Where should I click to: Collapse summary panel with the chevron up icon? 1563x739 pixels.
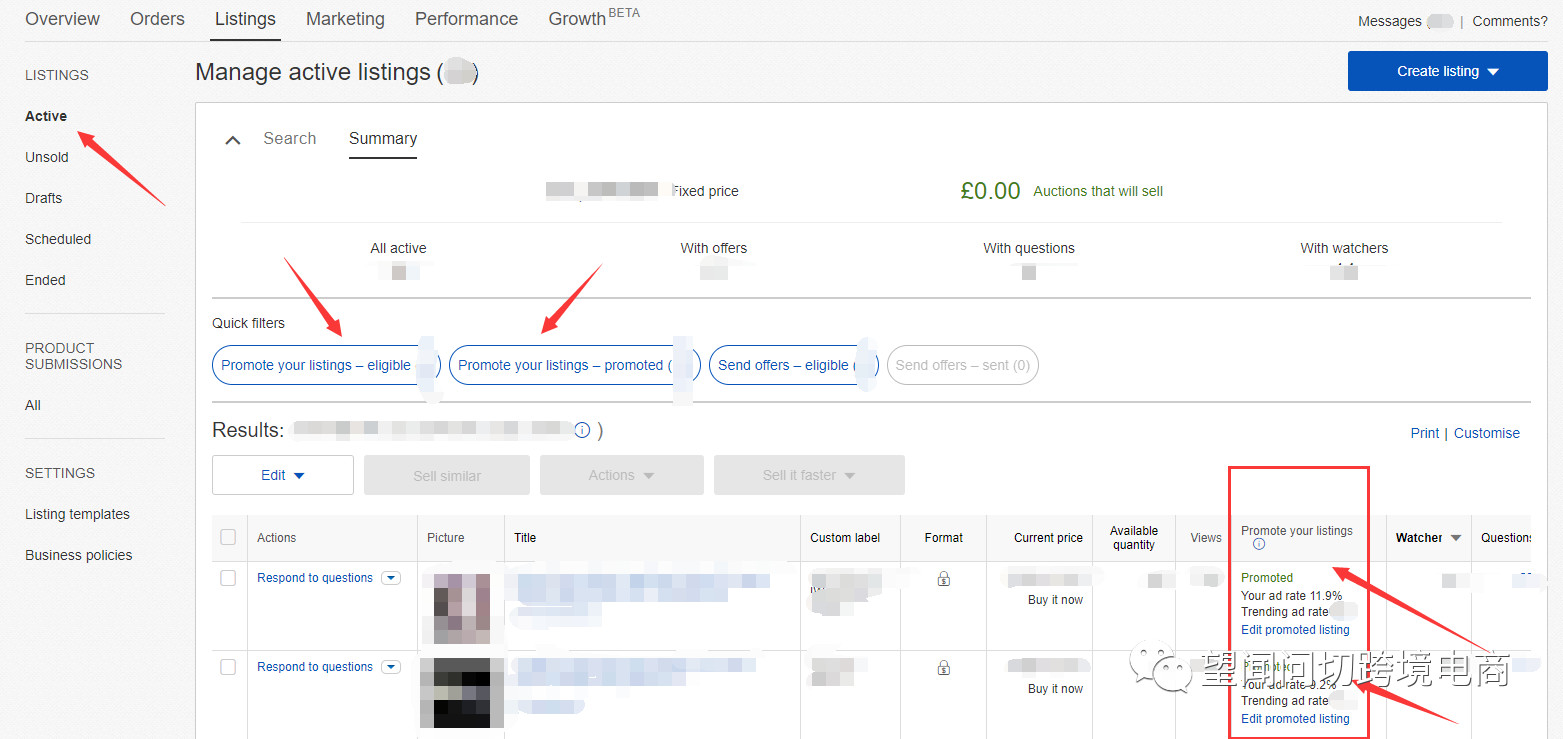pos(233,140)
